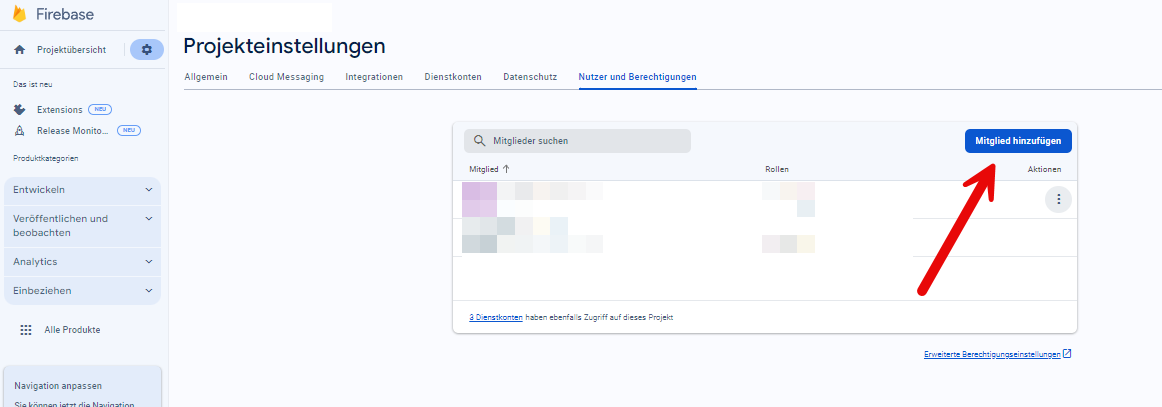
Task: Click the Projektübersicht home icon
Action: click(x=20, y=50)
